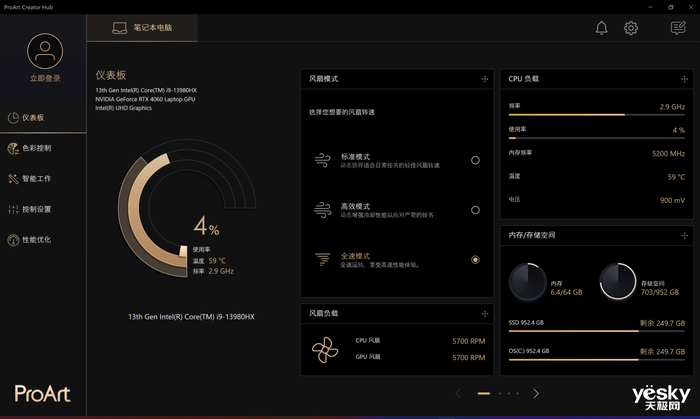700x419 pixels.
Task: Open the notifications bell icon
Action: pos(601,28)
